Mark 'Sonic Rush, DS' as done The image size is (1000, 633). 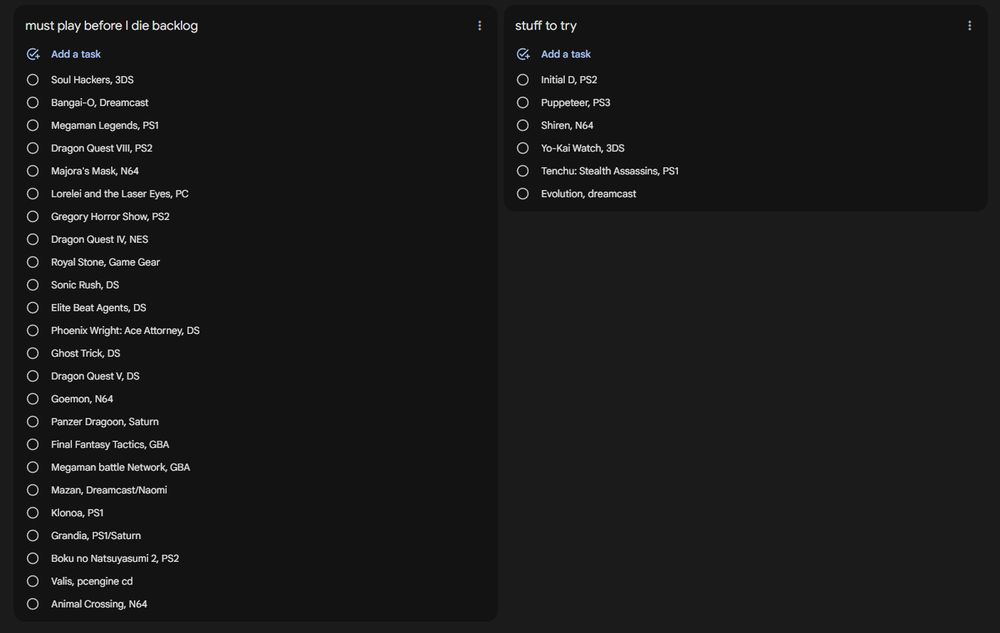coord(33,285)
